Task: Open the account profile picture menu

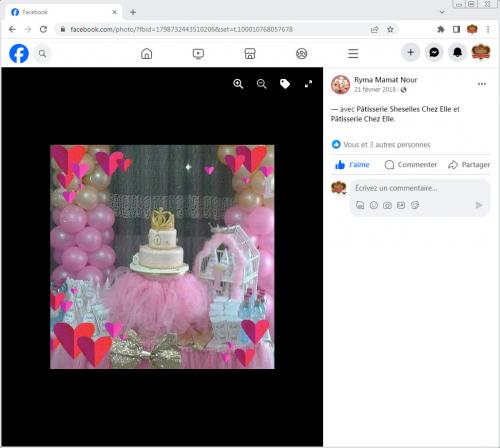Action: click(481, 52)
